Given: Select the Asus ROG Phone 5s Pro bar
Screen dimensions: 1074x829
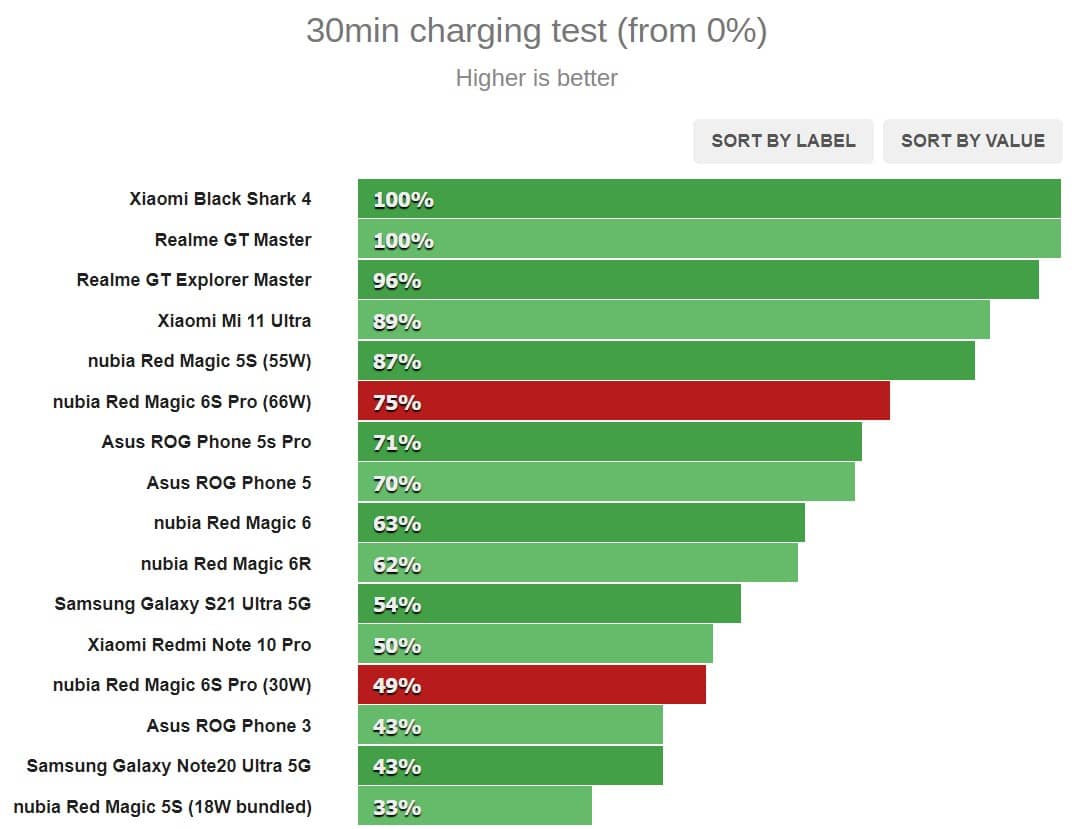Looking at the screenshot, I should (610, 442).
